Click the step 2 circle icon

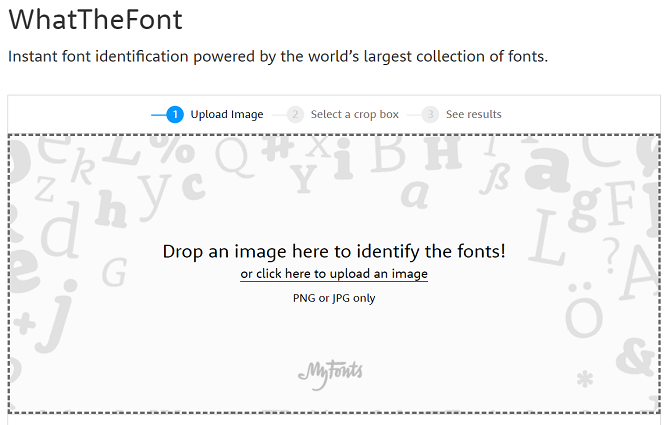pyautogui.click(x=295, y=114)
